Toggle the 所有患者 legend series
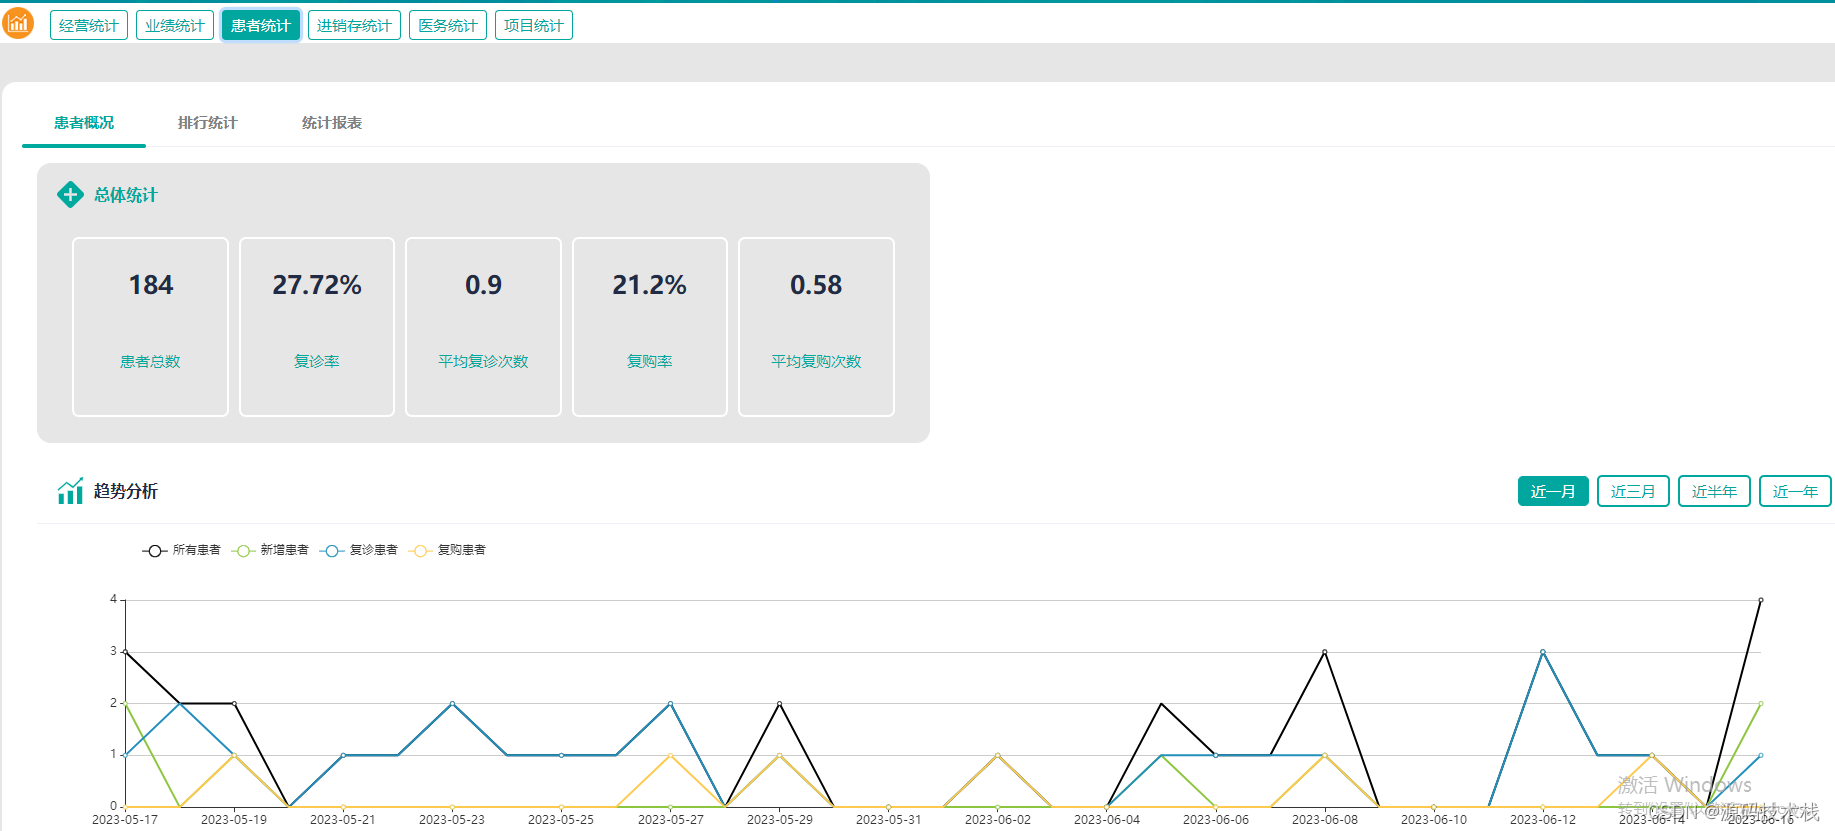This screenshot has width=1835, height=831. pyautogui.click(x=181, y=550)
